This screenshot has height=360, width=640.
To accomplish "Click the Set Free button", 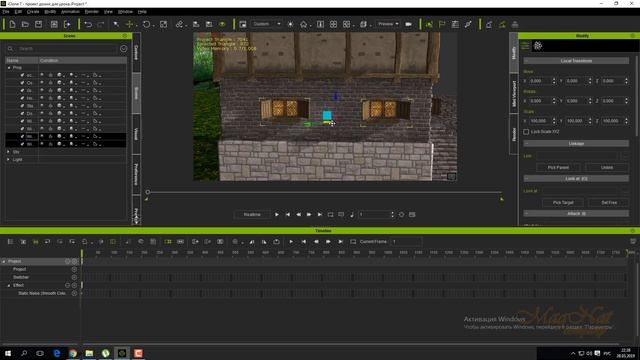I will (x=609, y=202).
